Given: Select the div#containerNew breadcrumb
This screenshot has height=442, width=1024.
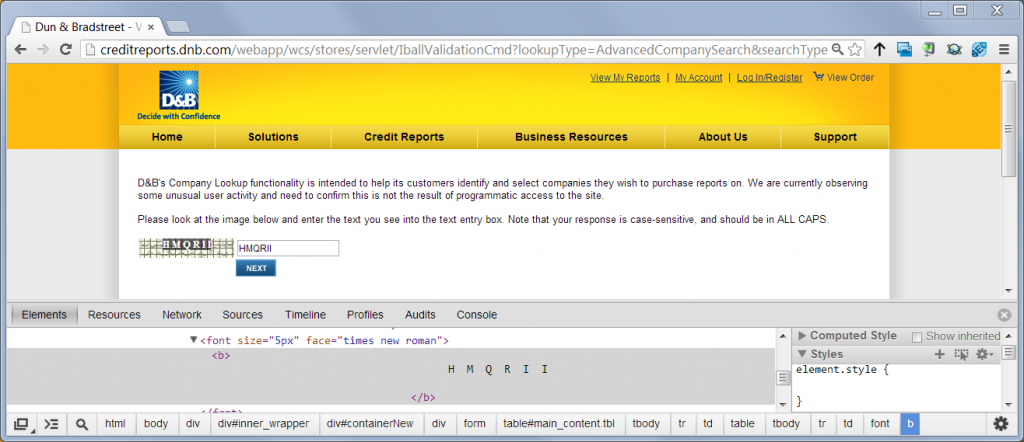Looking at the screenshot, I should [370, 424].
